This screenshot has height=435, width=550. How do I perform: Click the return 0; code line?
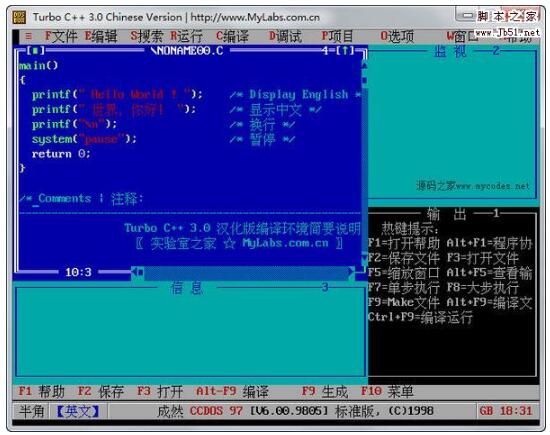coord(61,154)
